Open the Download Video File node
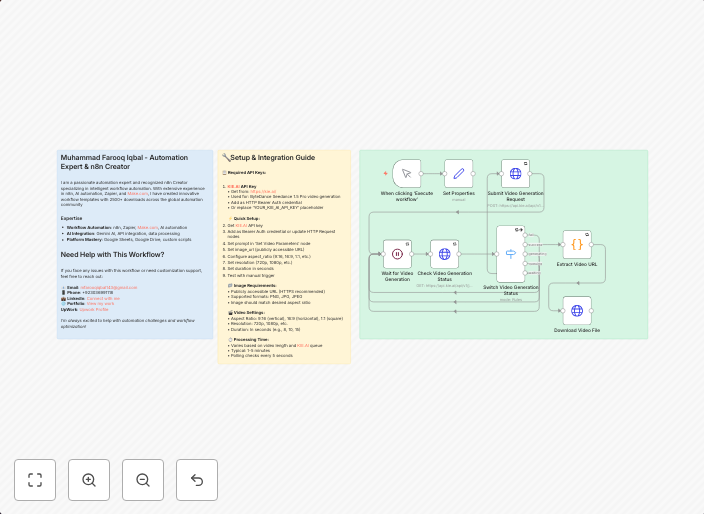This screenshot has width=704, height=514. tap(577, 311)
